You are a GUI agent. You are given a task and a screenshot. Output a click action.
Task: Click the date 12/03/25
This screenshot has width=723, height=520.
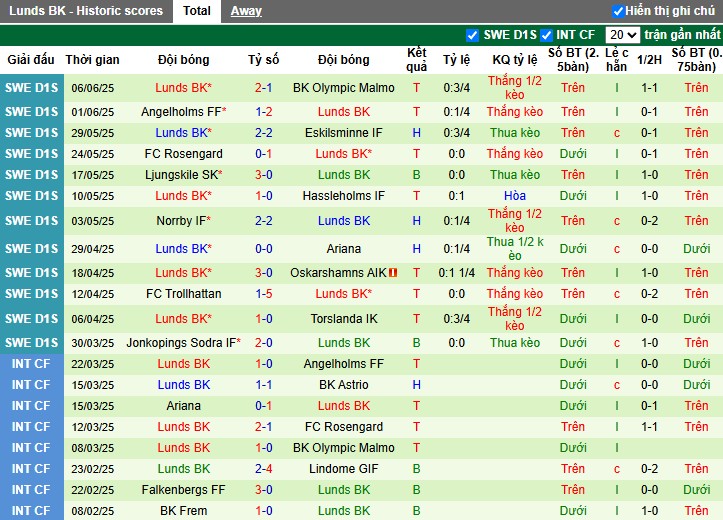click(x=92, y=427)
